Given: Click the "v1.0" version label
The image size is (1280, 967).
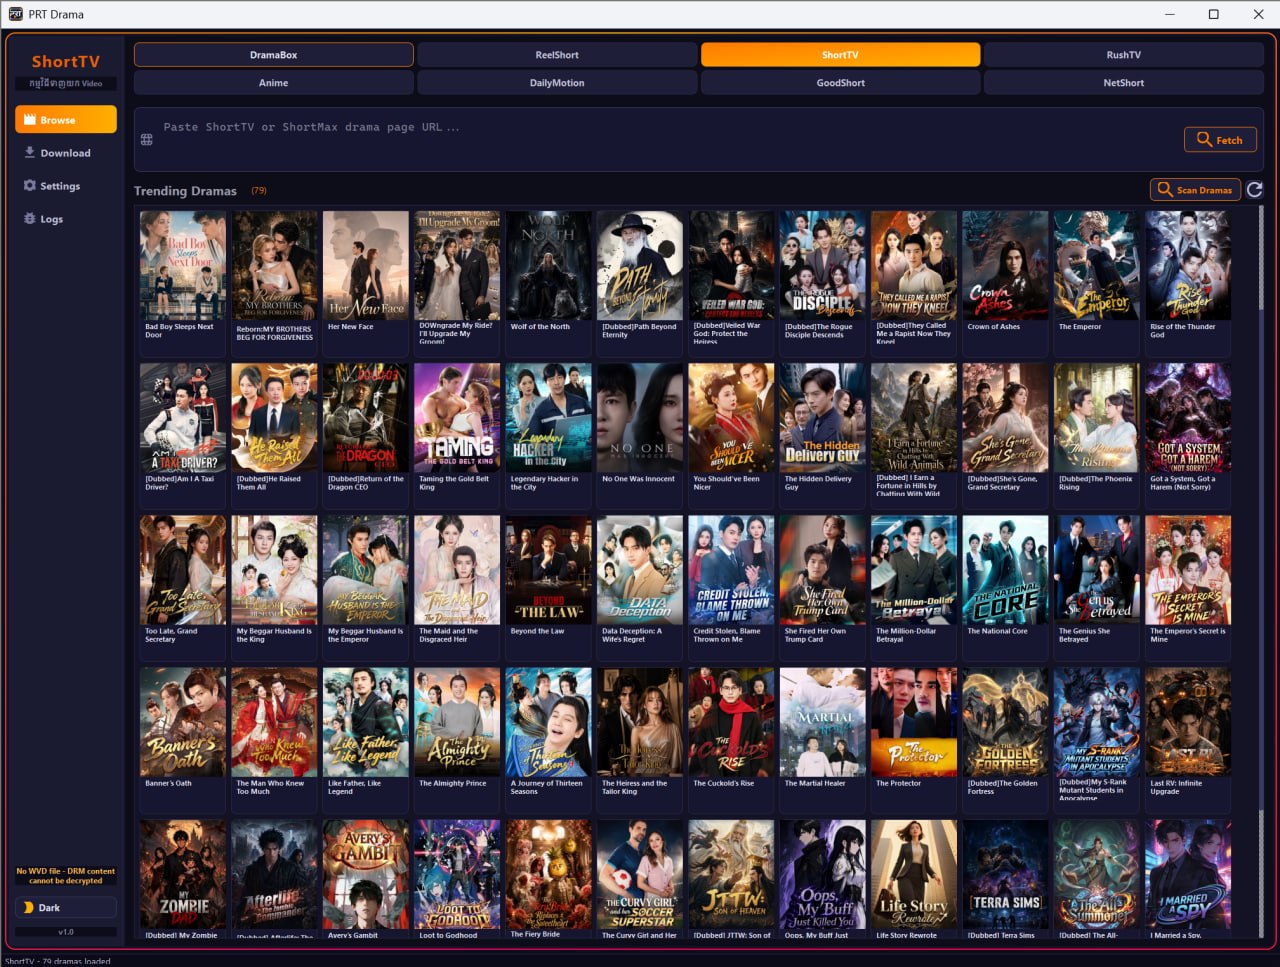Looking at the screenshot, I should pyautogui.click(x=66, y=932).
